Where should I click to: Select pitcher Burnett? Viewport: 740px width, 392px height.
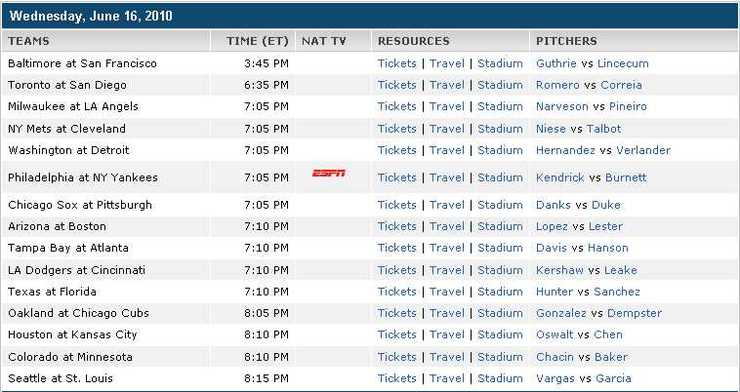click(625, 177)
